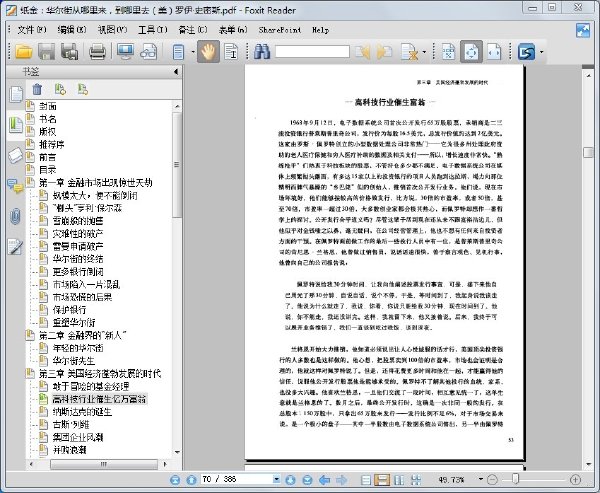Go to last page button
600x493 pixels.
(x=307, y=480)
